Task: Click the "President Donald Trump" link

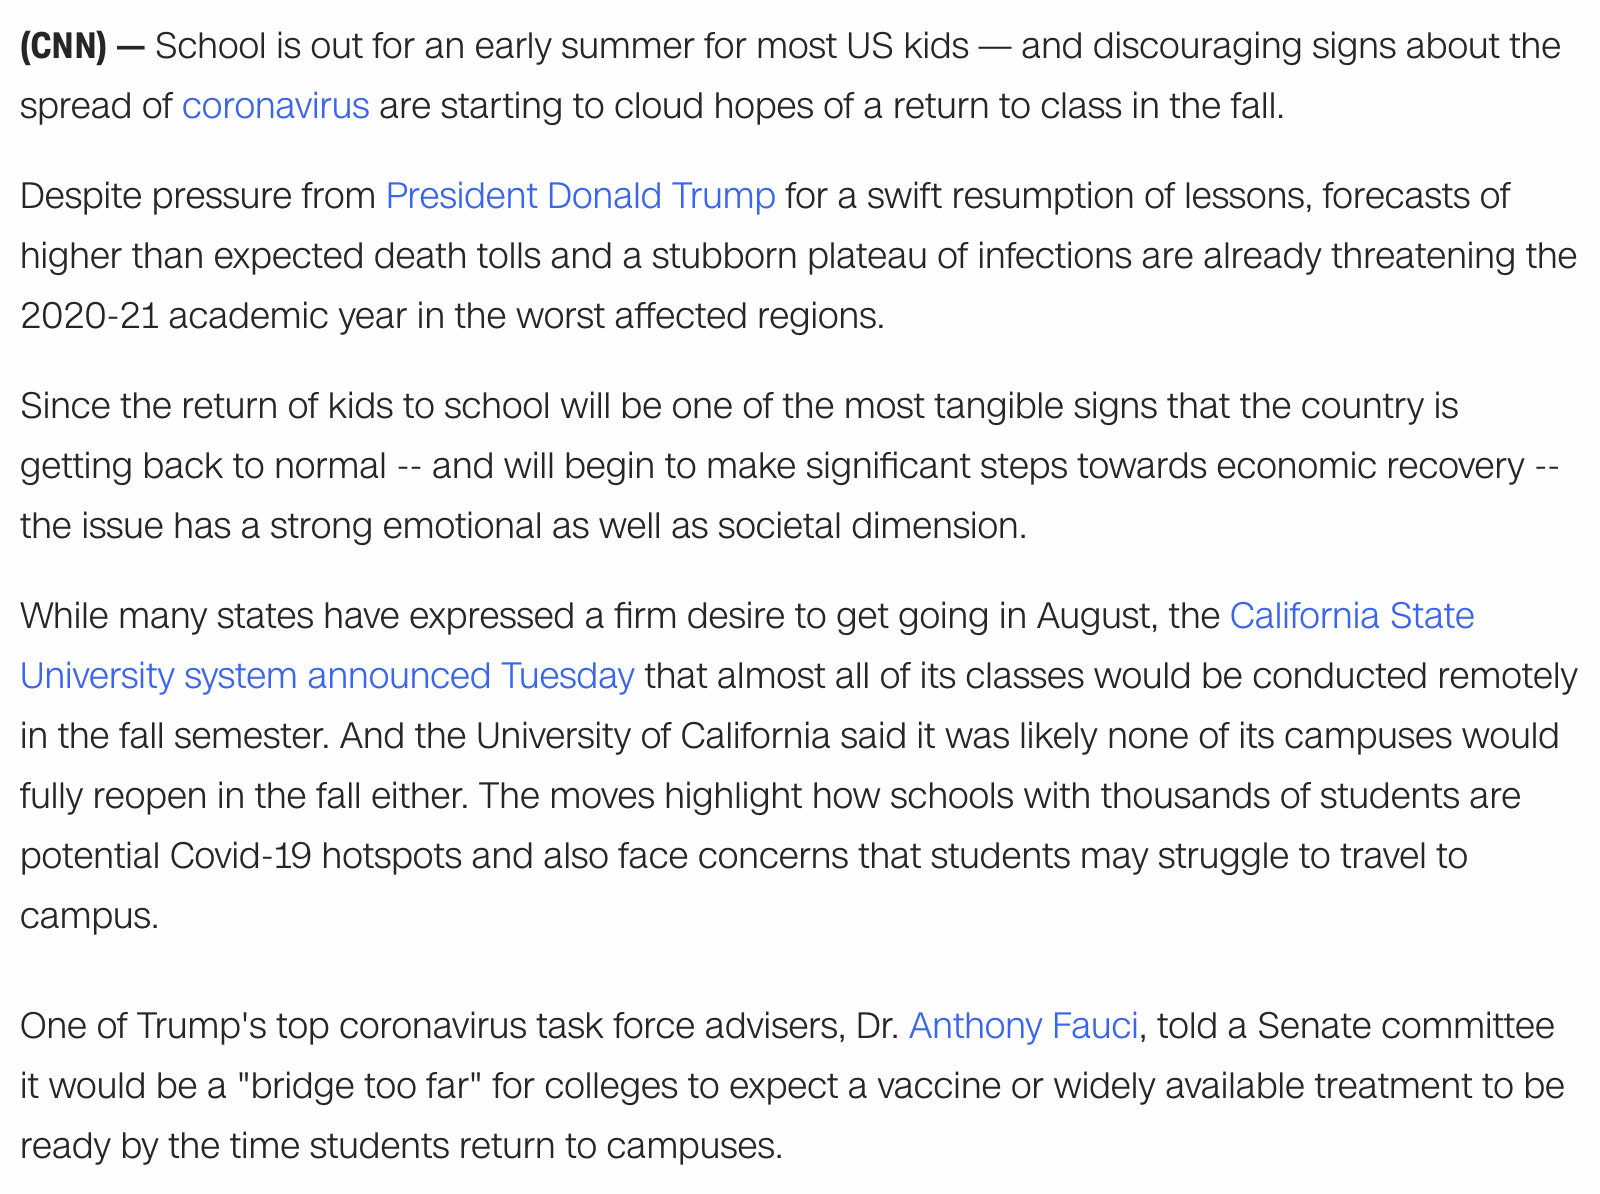Action: [580, 196]
